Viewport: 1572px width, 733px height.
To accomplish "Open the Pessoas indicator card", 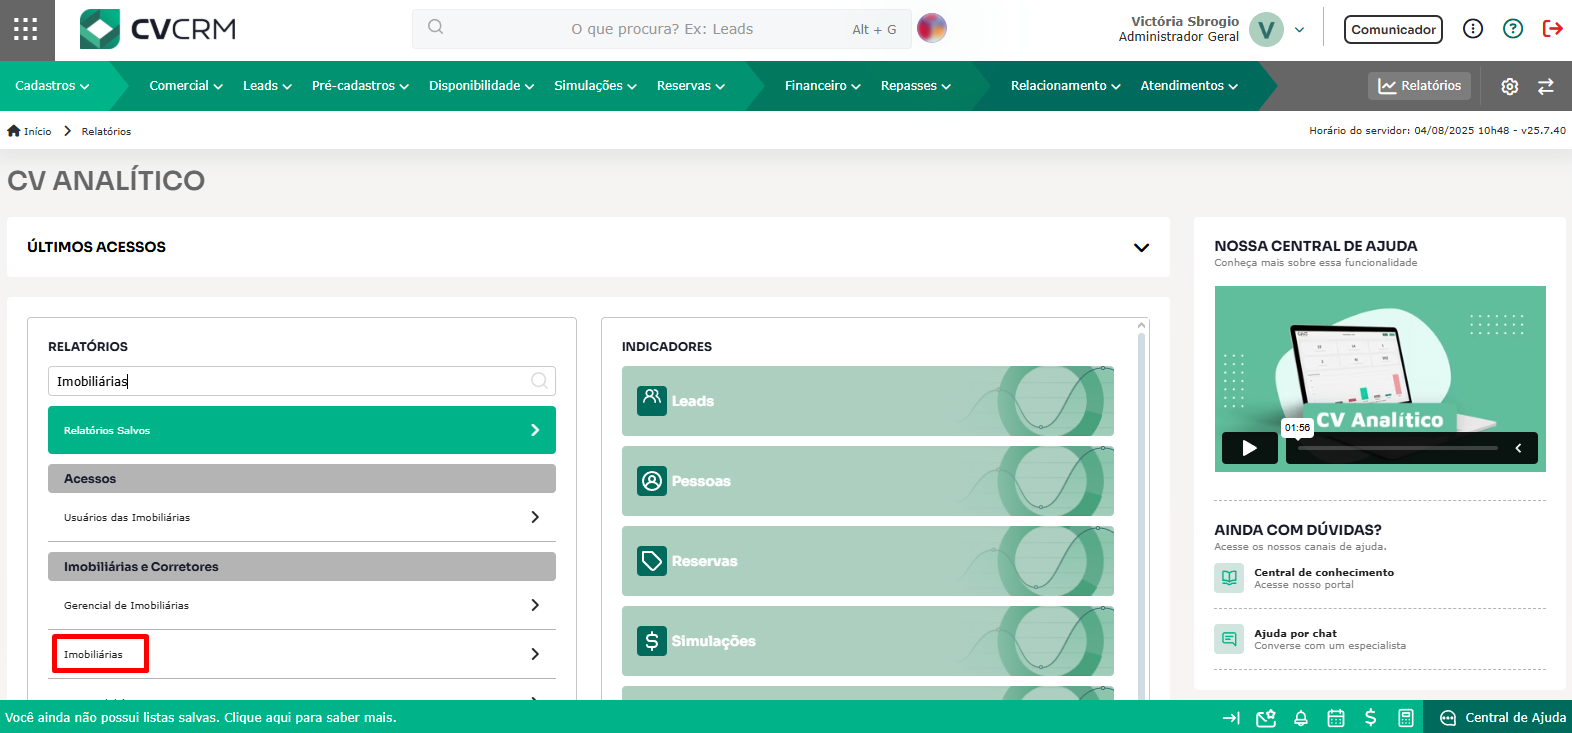I will click(868, 481).
